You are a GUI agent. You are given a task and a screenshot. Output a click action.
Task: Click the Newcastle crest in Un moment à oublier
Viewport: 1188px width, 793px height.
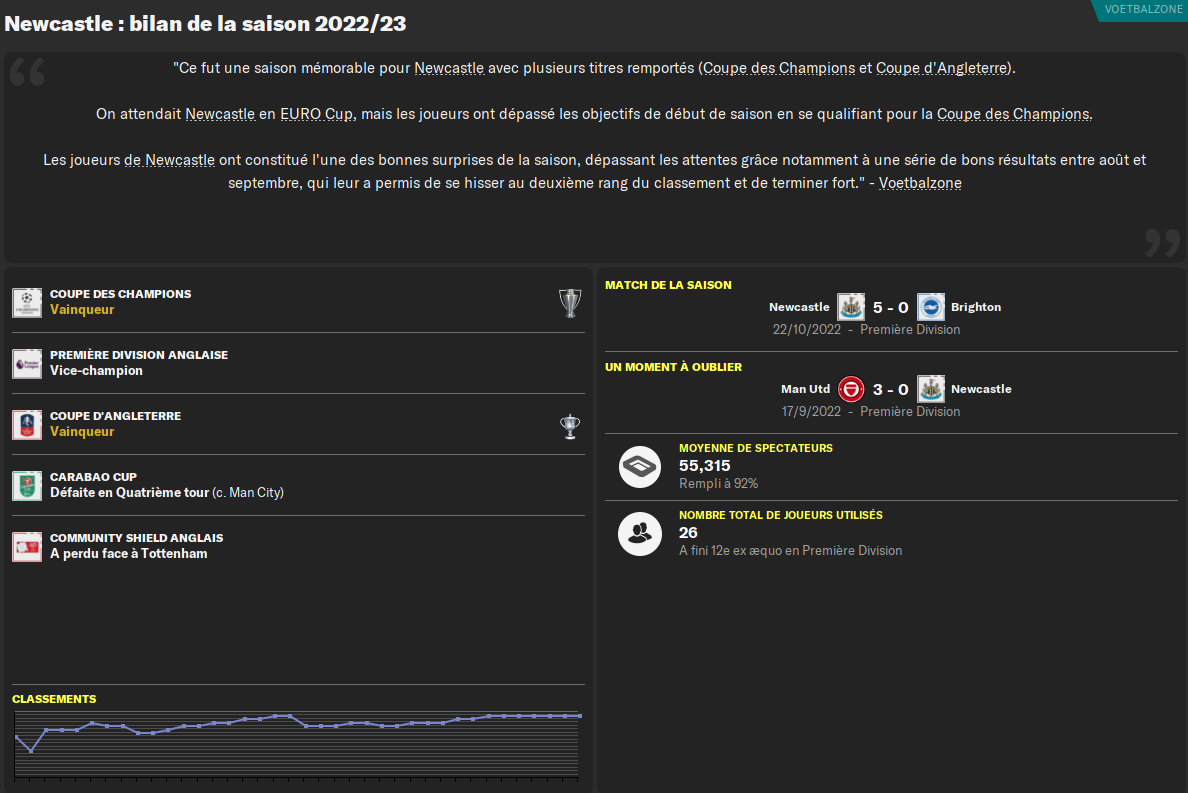click(x=930, y=389)
